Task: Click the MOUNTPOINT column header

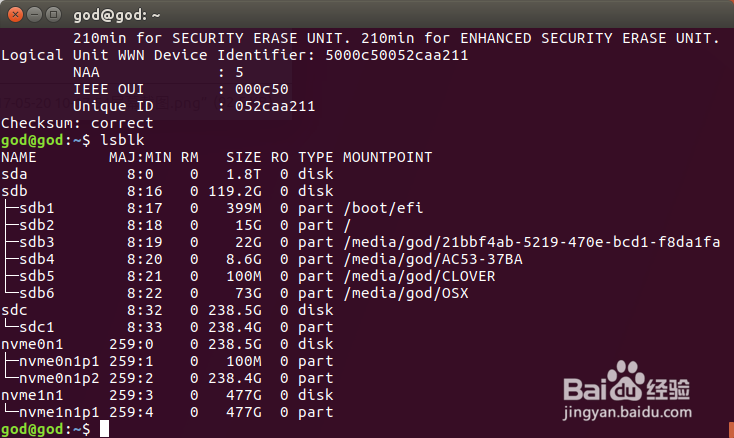Action: pyautogui.click(x=387, y=157)
